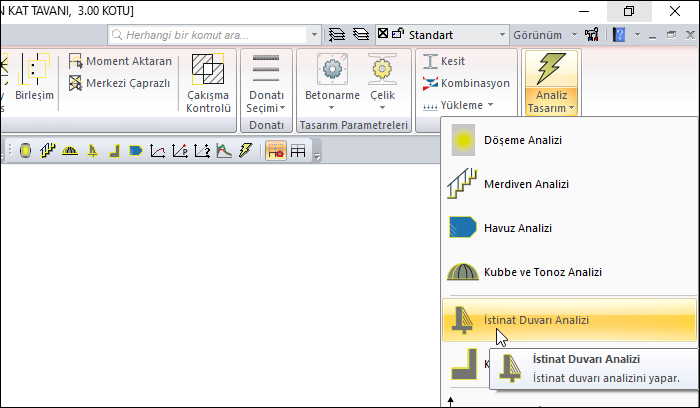The height and width of the screenshot is (408, 700).
Task: Open the Kombinasyon settings
Action: coord(466,83)
